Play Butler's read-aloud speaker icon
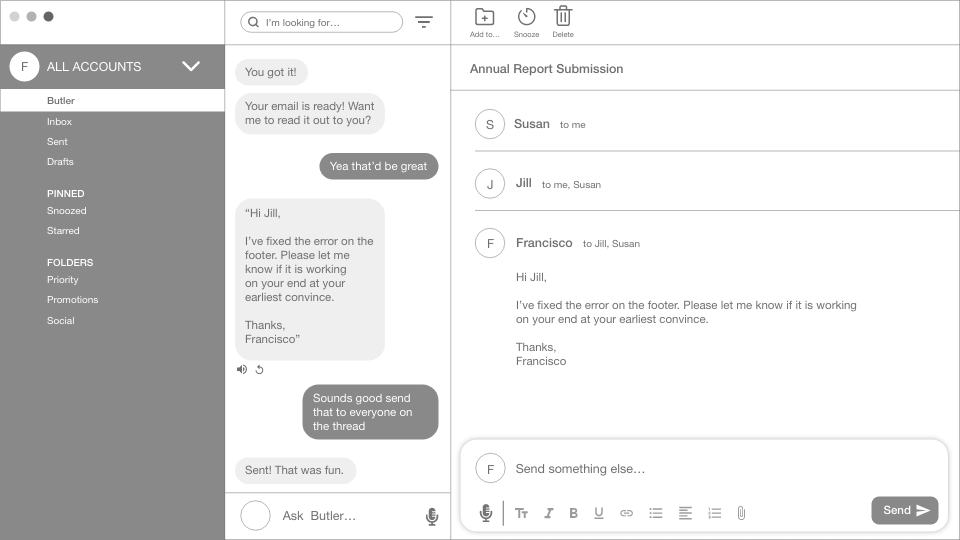960x540 pixels. 242,369
